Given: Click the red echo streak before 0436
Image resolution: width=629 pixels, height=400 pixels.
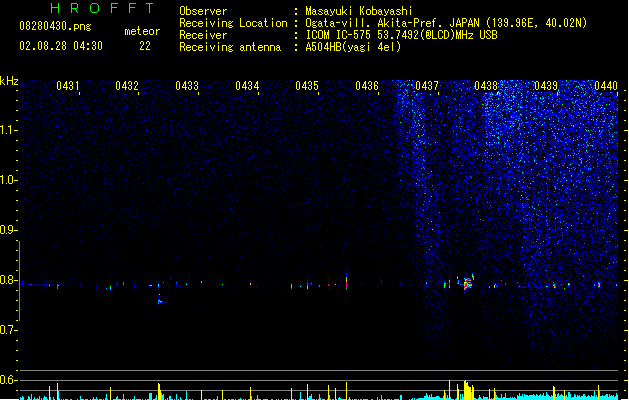Looking at the screenshot, I should [x=347, y=281].
